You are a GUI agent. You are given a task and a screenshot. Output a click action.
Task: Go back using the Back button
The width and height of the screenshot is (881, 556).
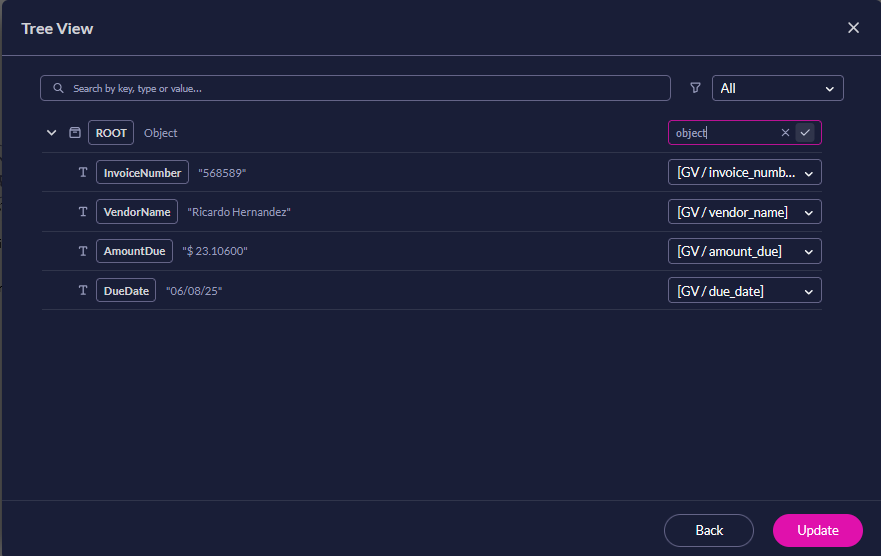click(708, 530)
